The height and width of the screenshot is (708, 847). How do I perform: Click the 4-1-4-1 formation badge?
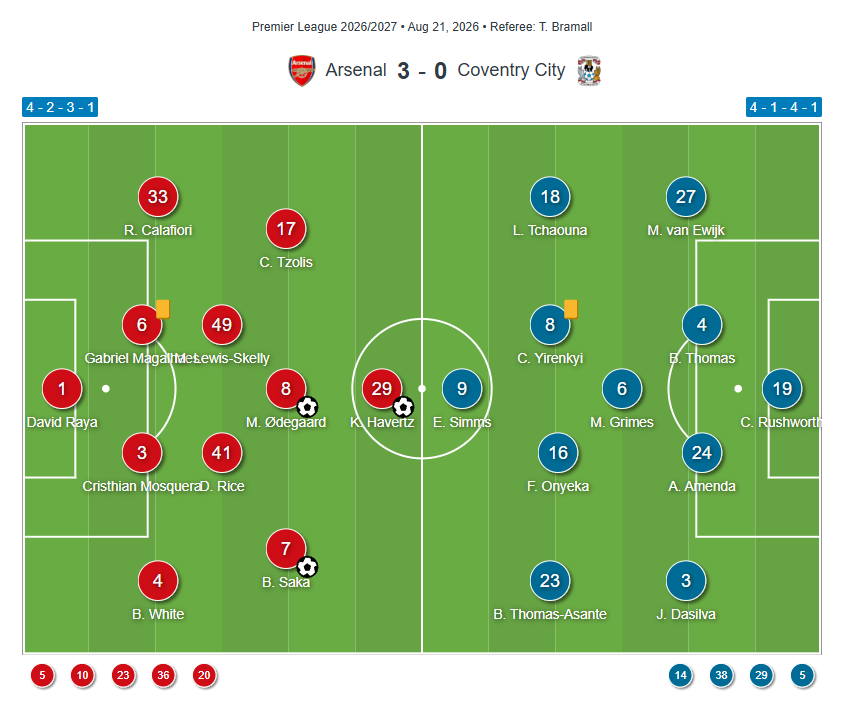pos(784,107)
